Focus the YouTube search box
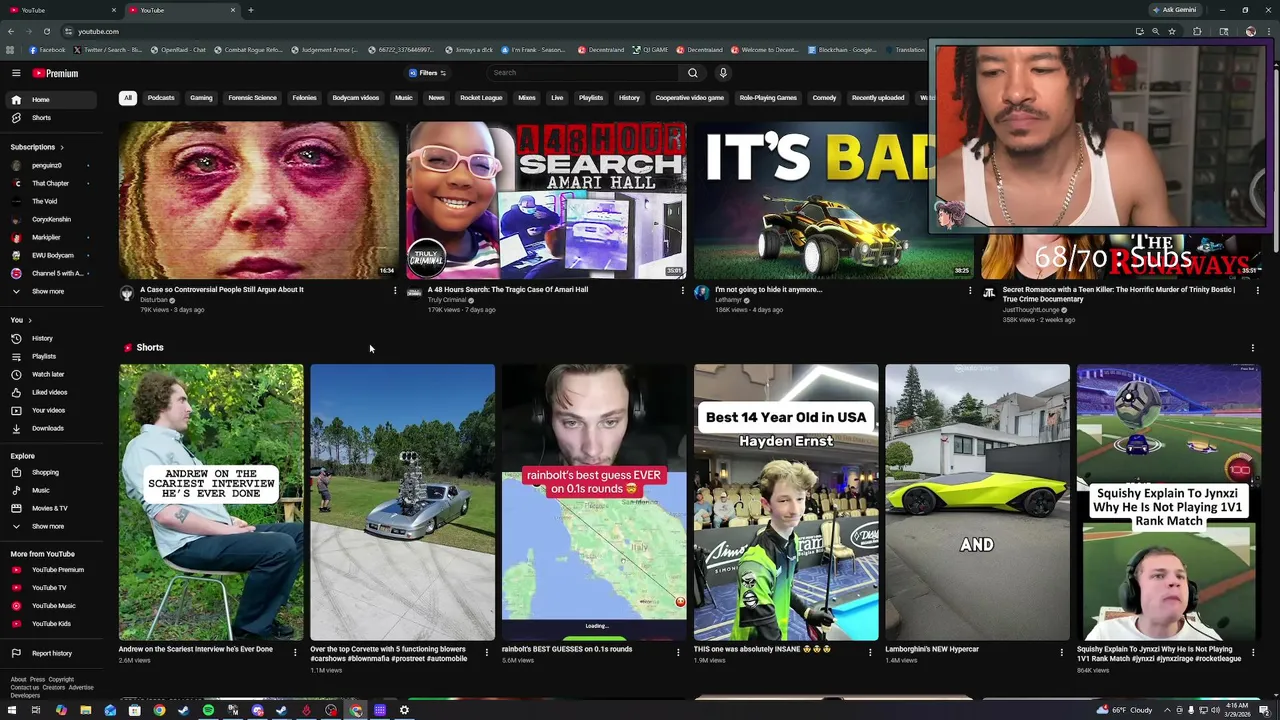The width and height of the screenshot is (1280, 720). [x=585, y=73]
